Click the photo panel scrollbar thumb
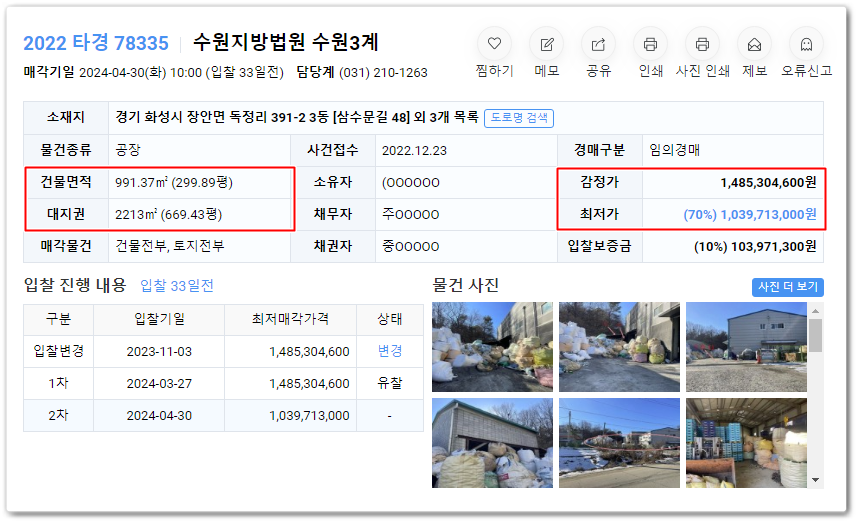The height and width of the screenshot is (524, 859). coord(816,335)
